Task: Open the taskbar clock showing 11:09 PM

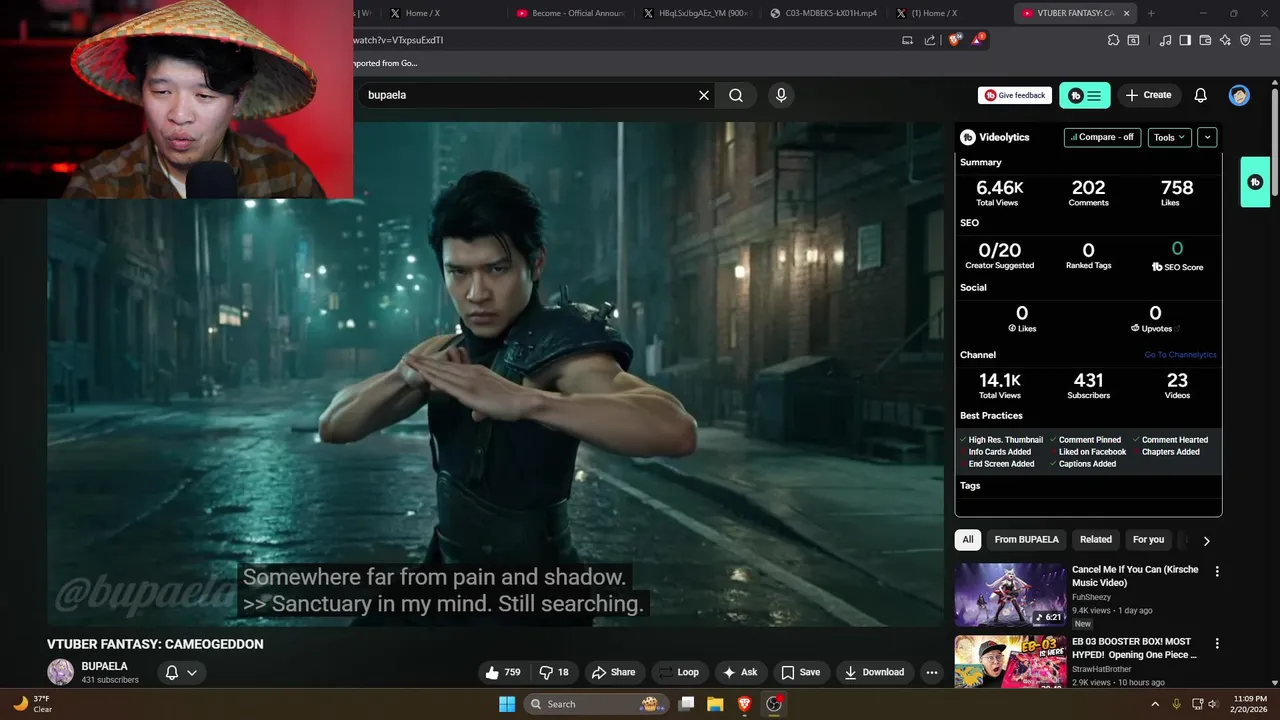Action: pos(1250,704)
